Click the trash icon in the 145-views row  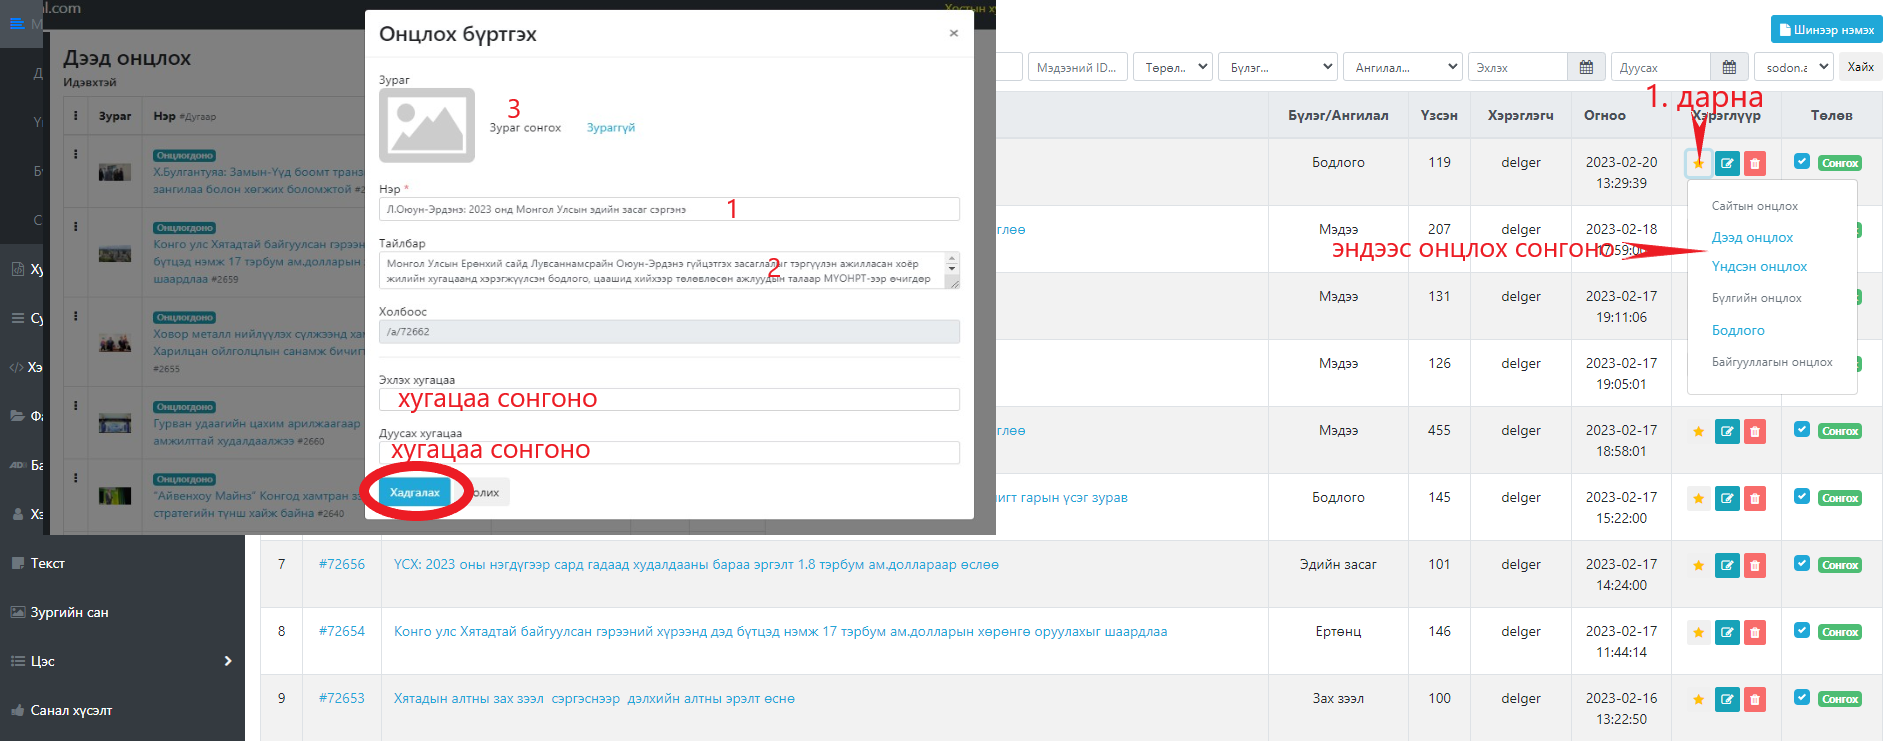click(x=1754, y=498)
